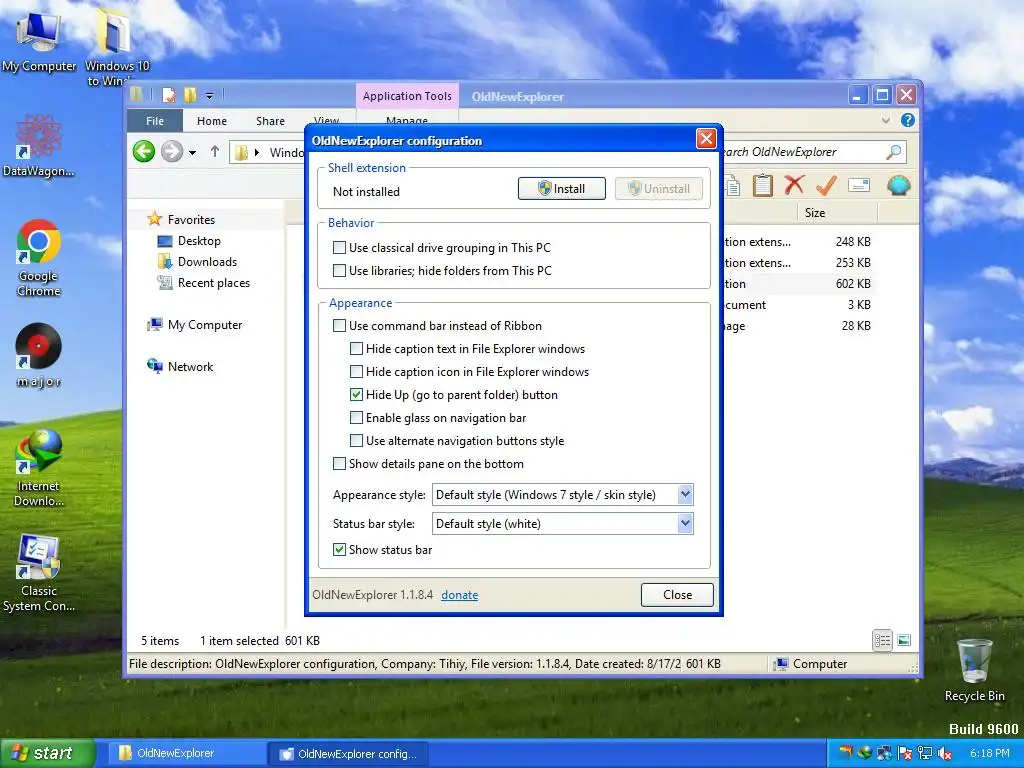The width and height of the screenshot is (1024, 768).
Task: Click the donate link
Action: pyautogui.click(x=459, y=595)
